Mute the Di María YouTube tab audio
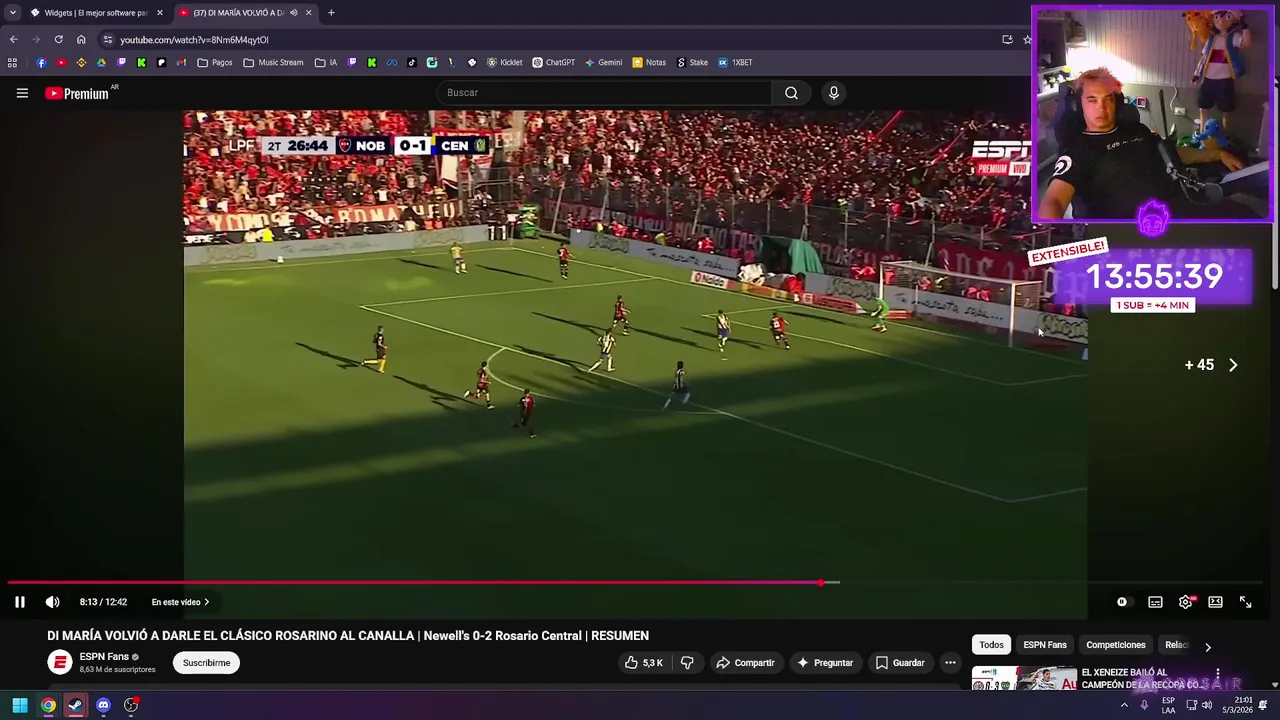 293,13
